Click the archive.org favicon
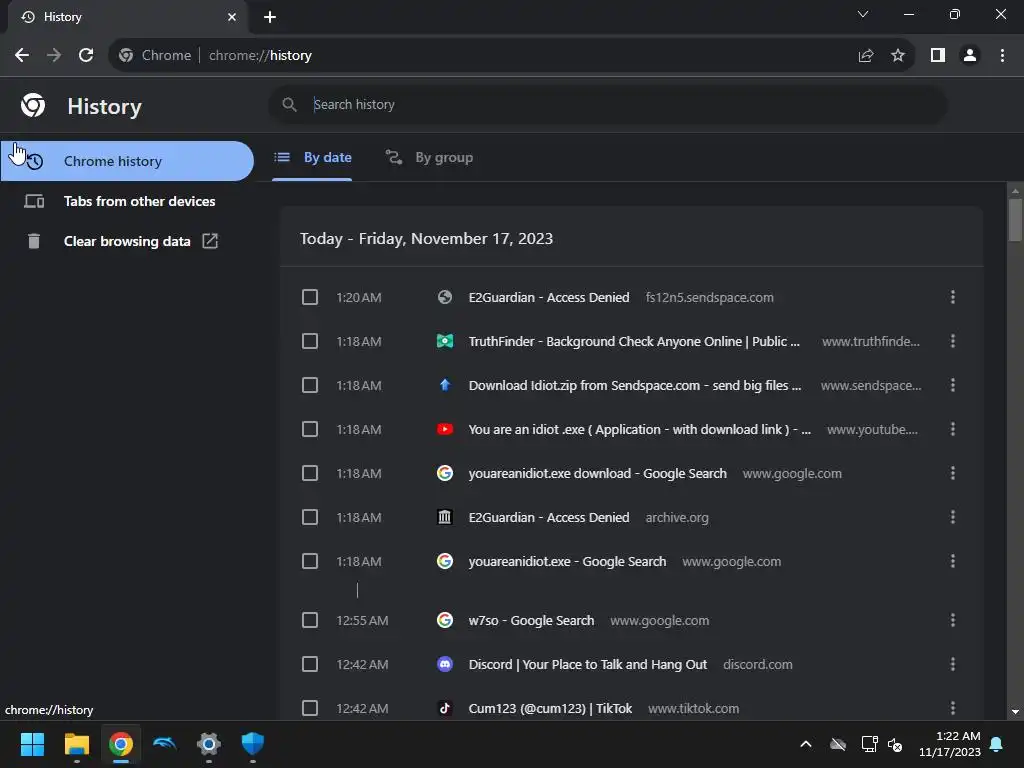Screen dimensions: 1024x768 click(445, 517)
